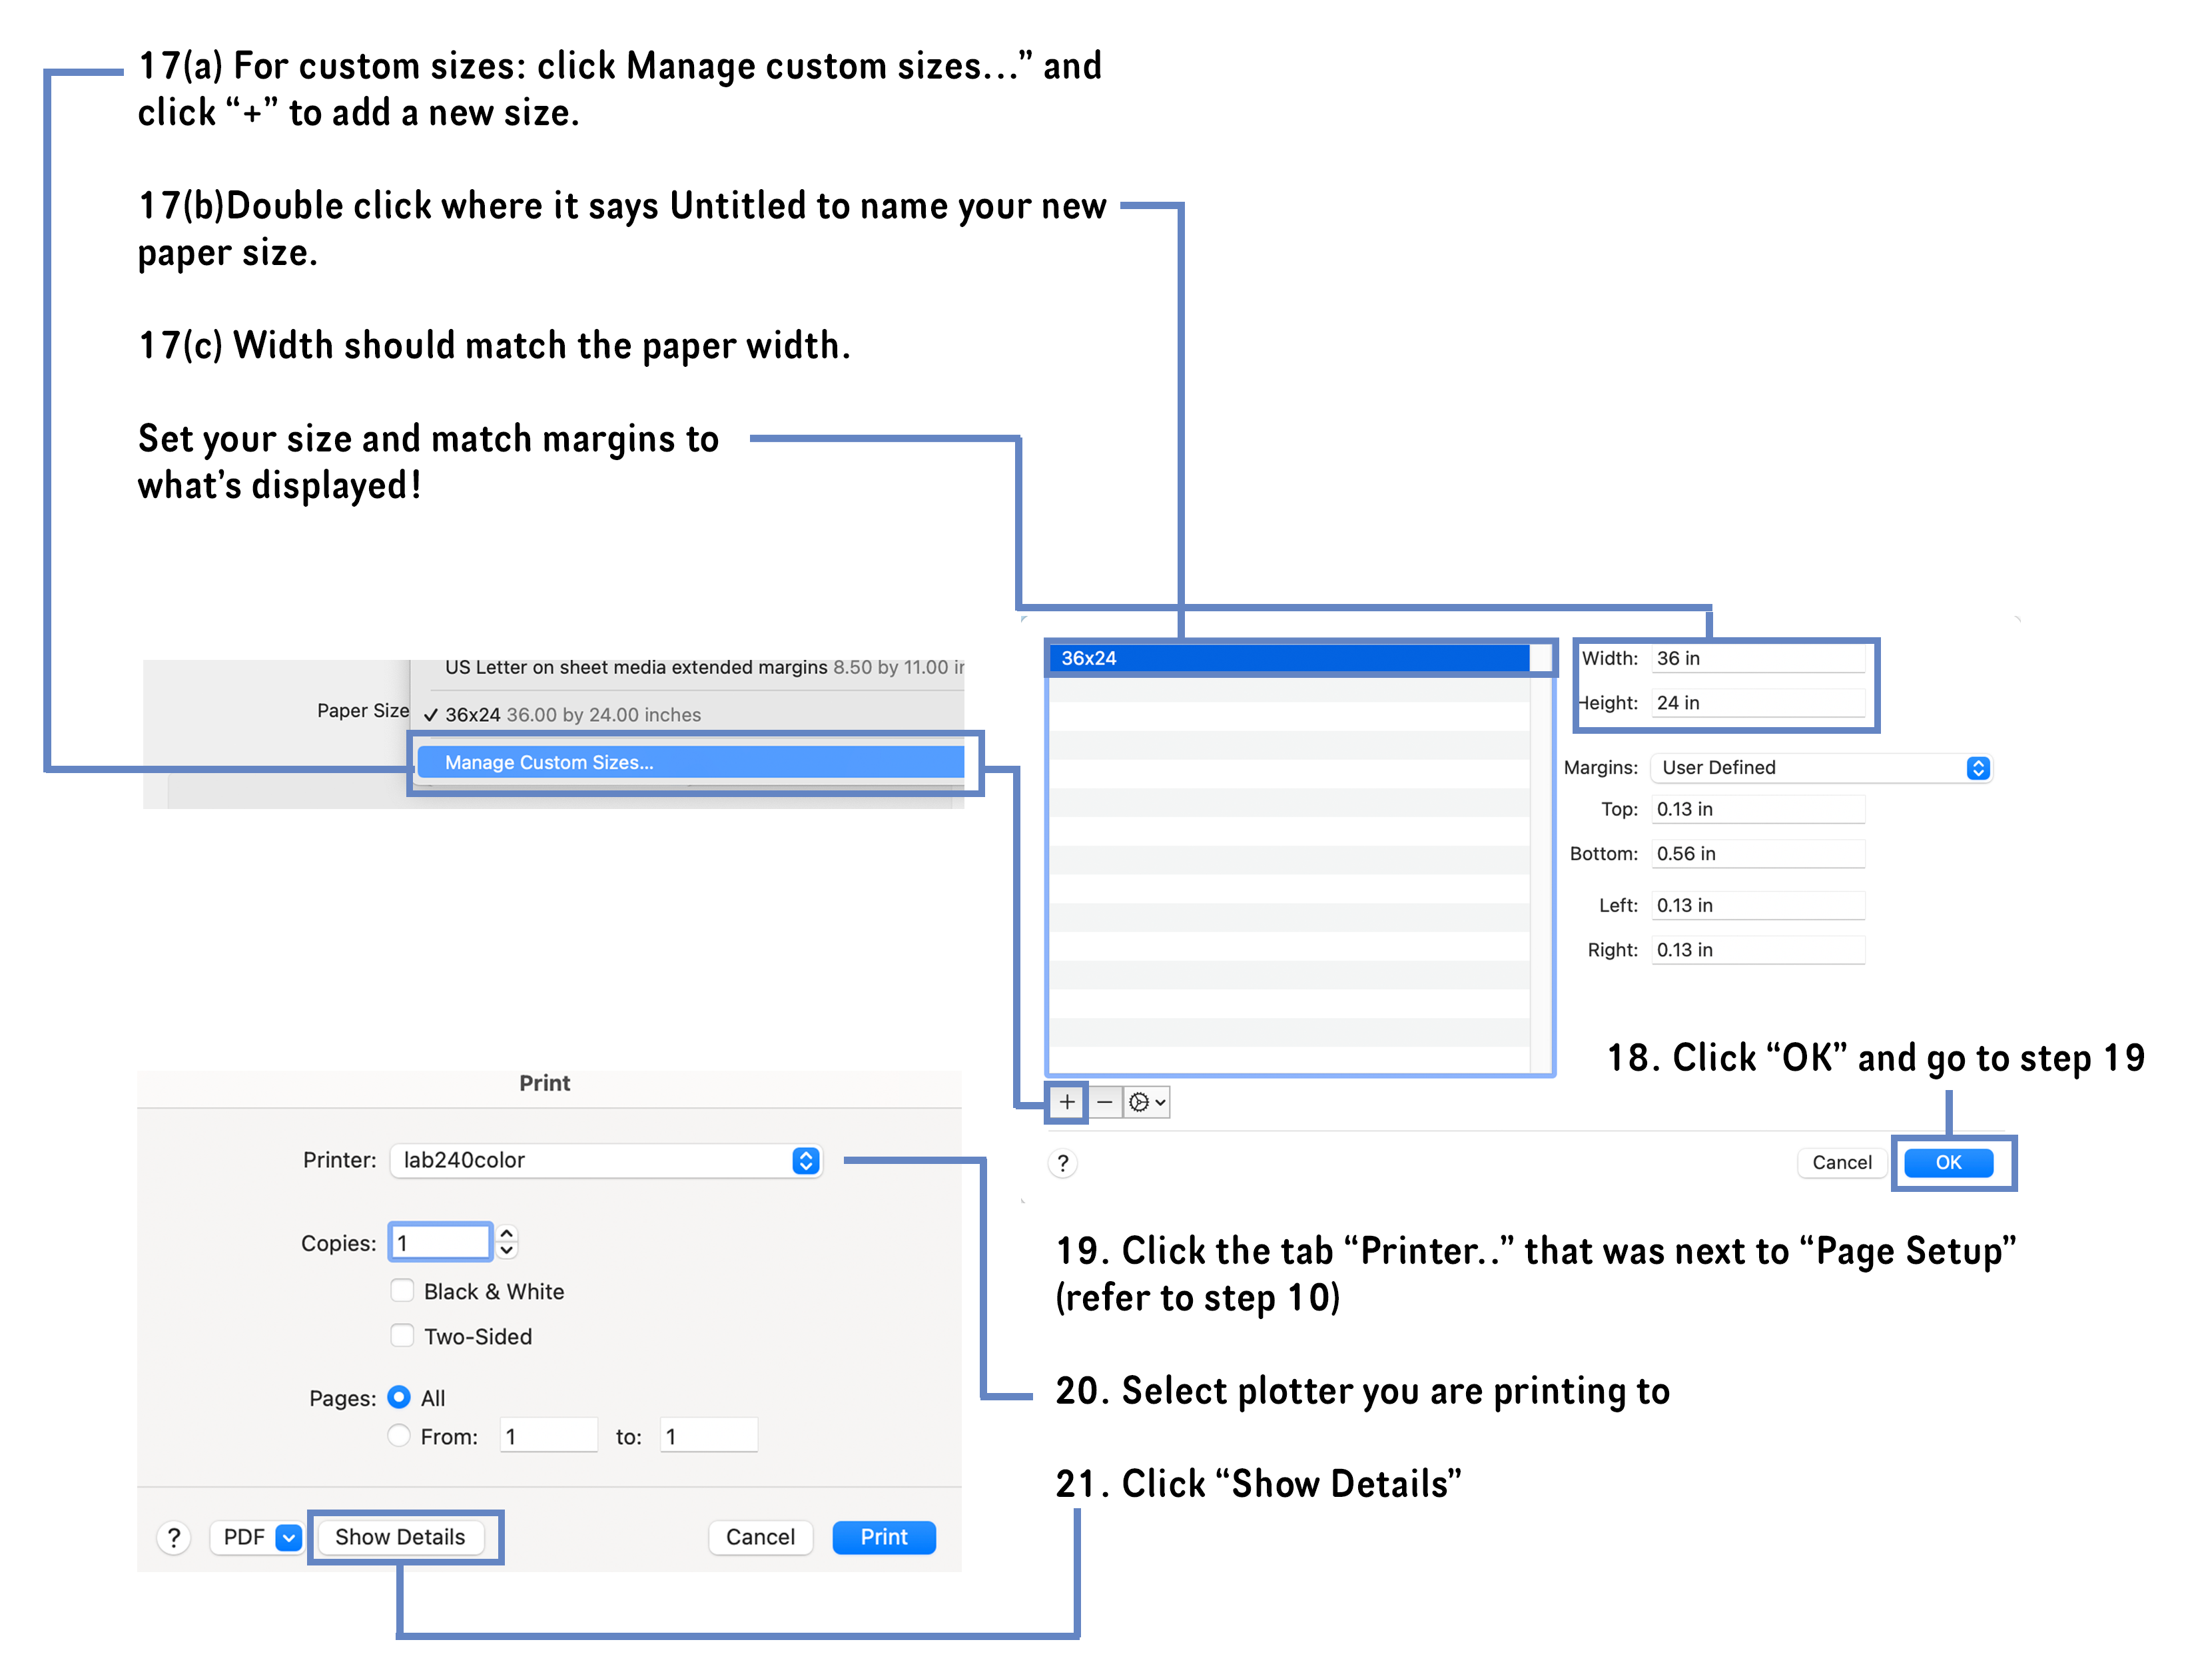Select All pages radio button

point(399,1397)
